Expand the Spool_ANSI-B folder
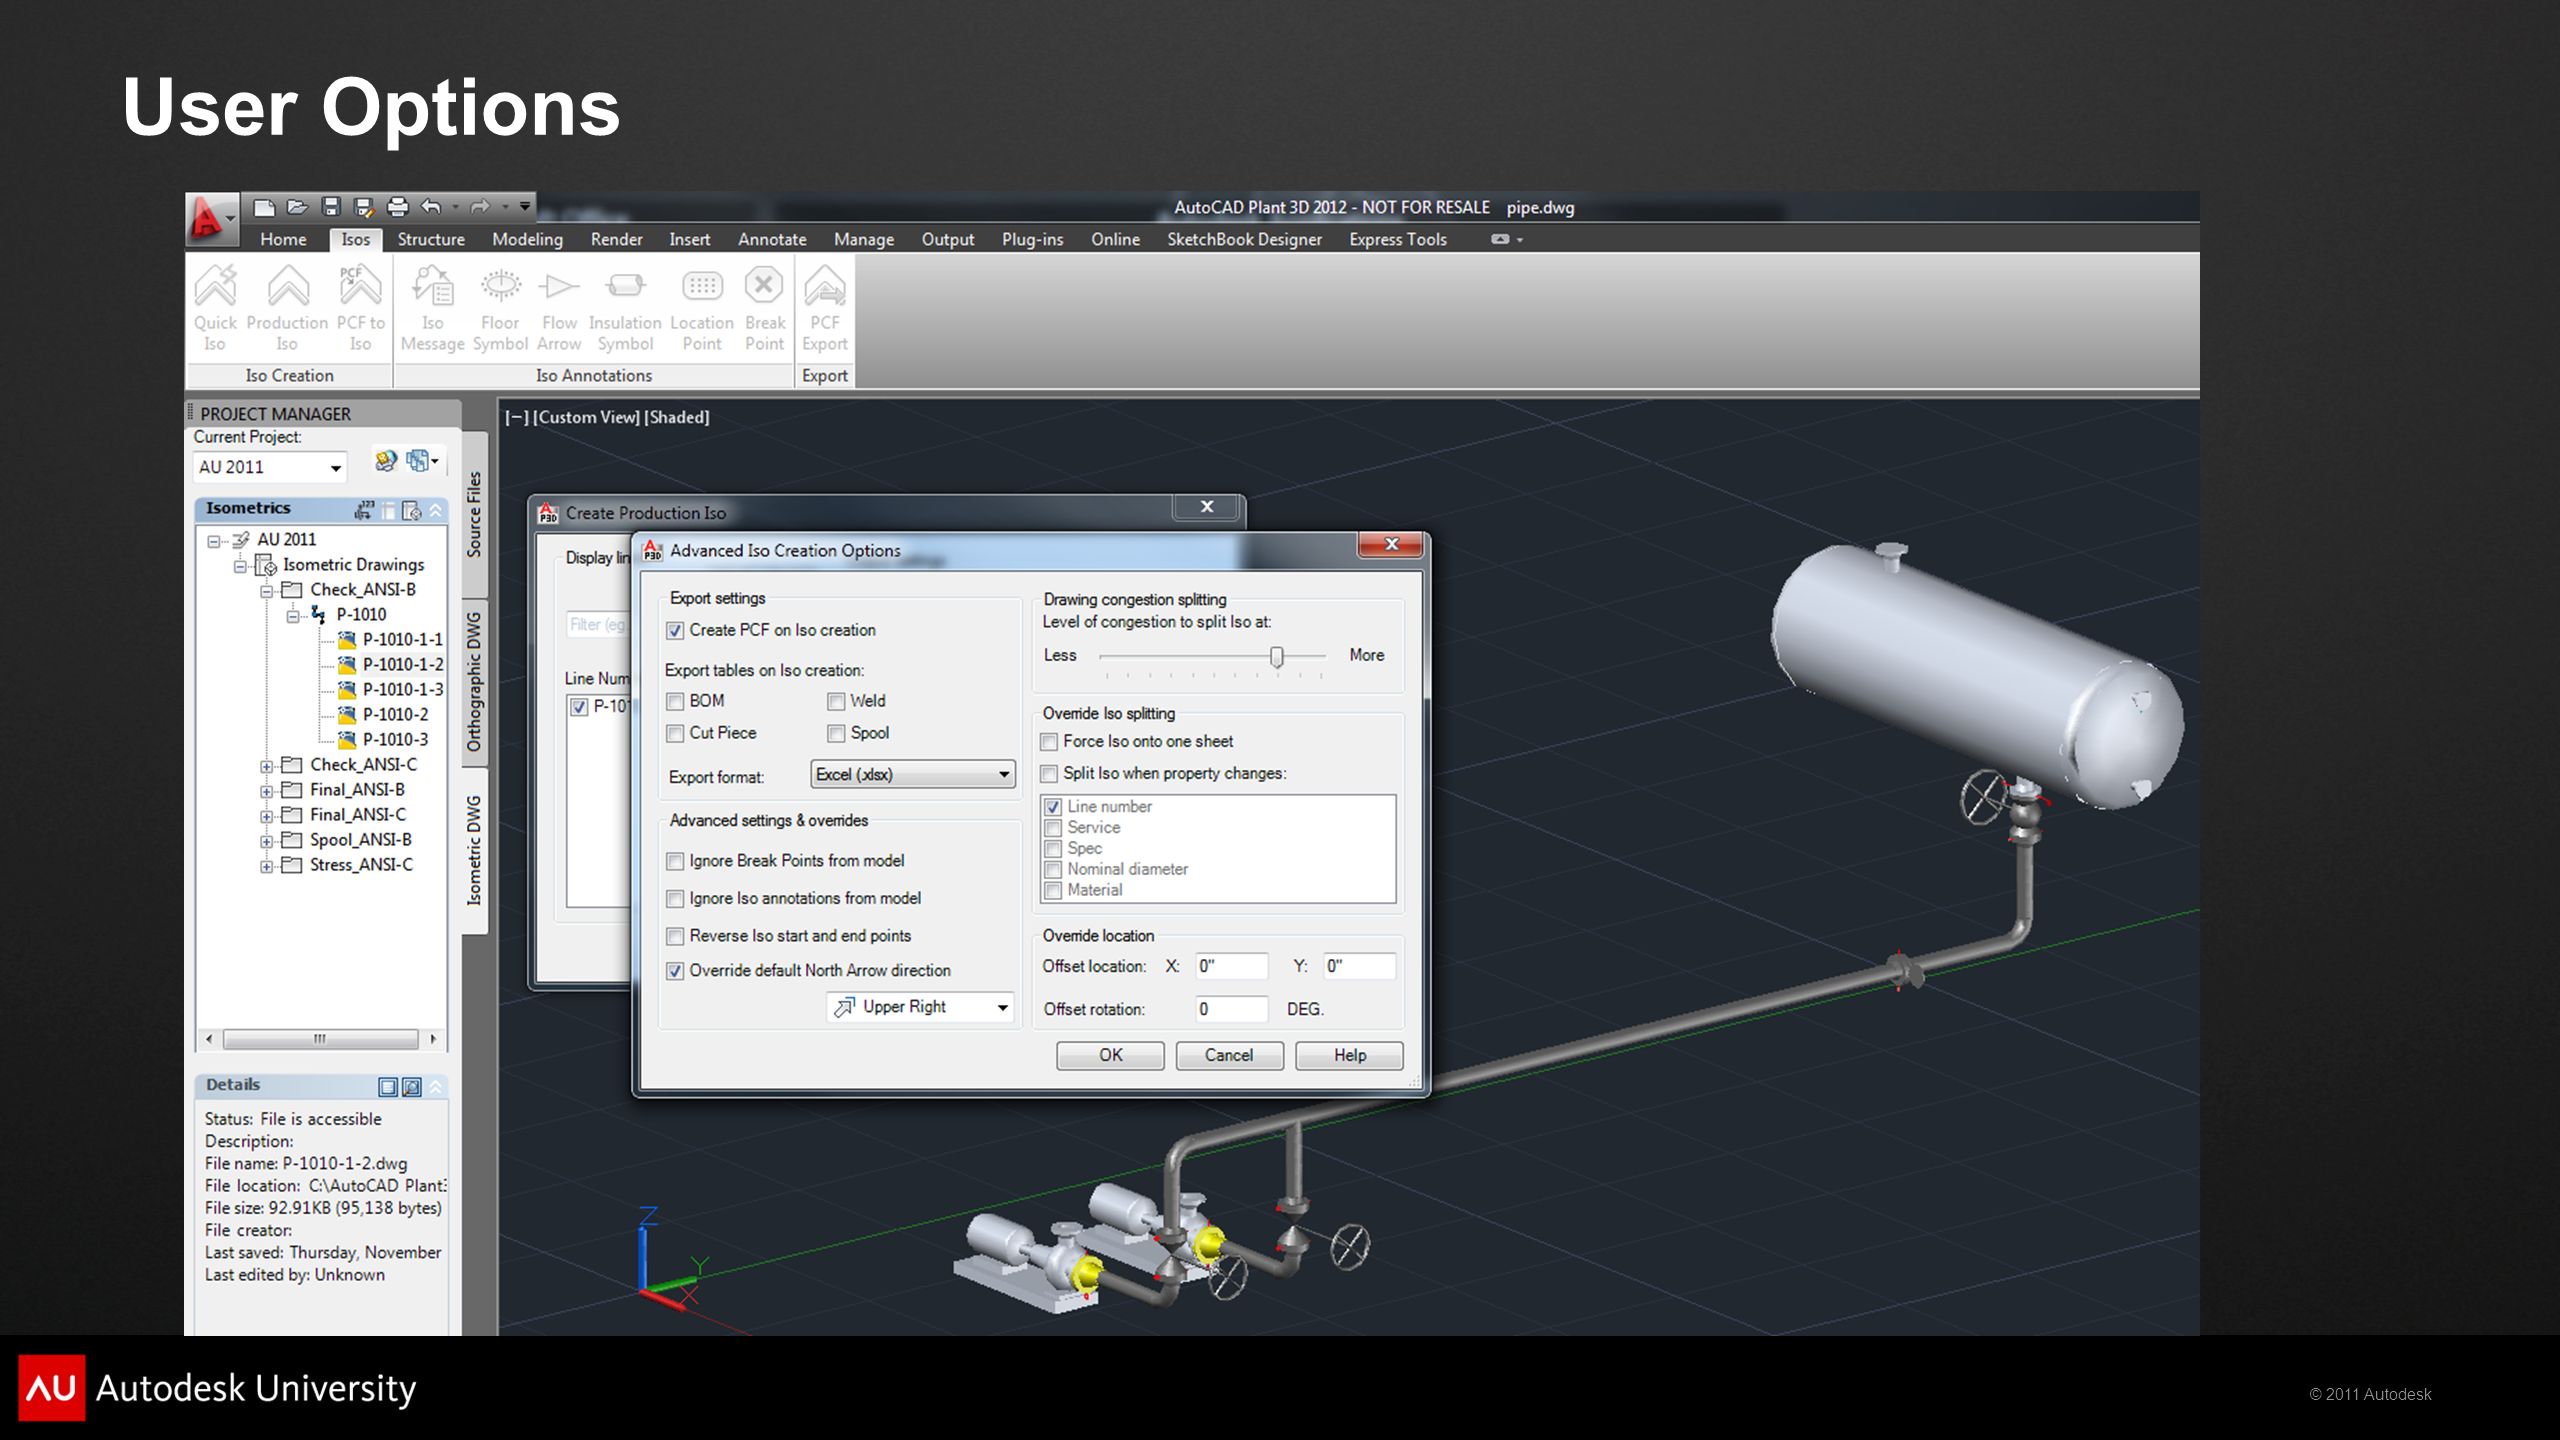Screen dimensions: 2560x1440 (266, 841)
